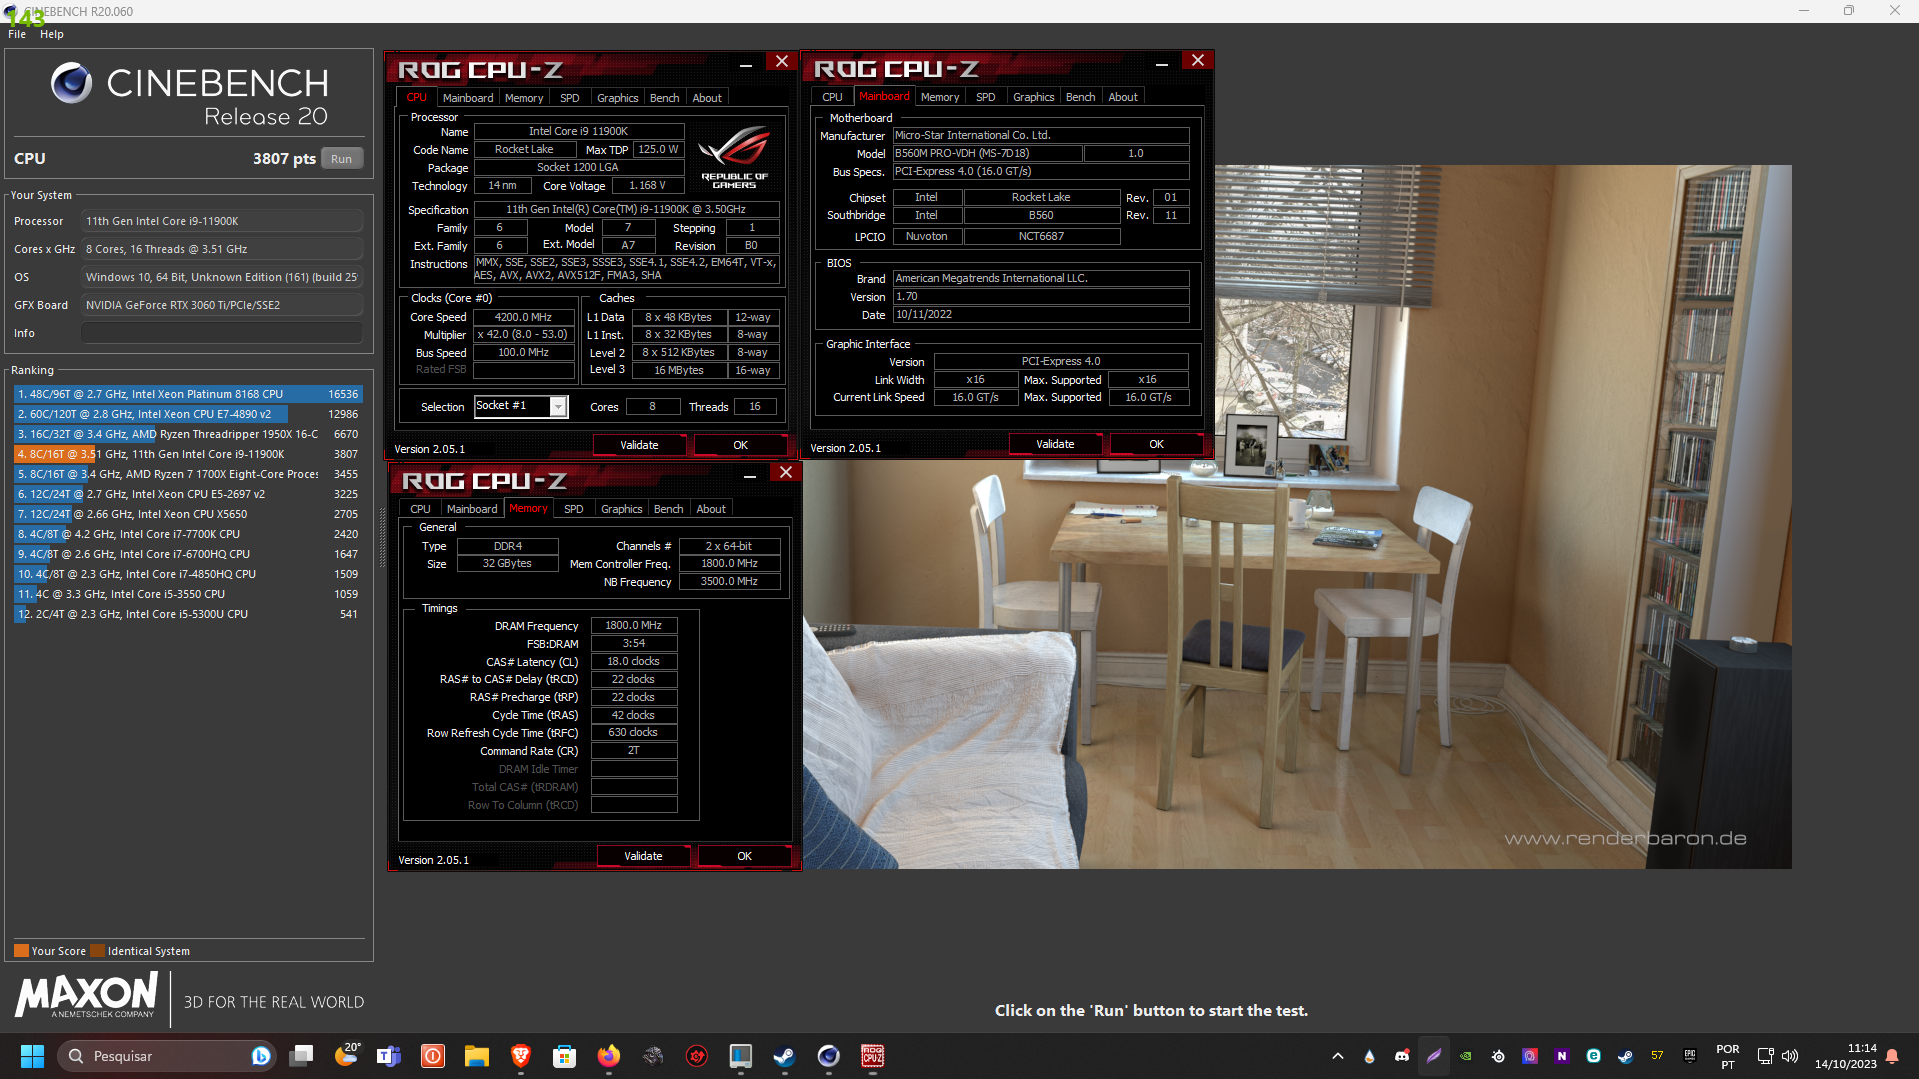The width and height of the screenshot is (1919, 1079).
Task: Click the purple feather tray icon
Action: (x=1434, y=1056)
